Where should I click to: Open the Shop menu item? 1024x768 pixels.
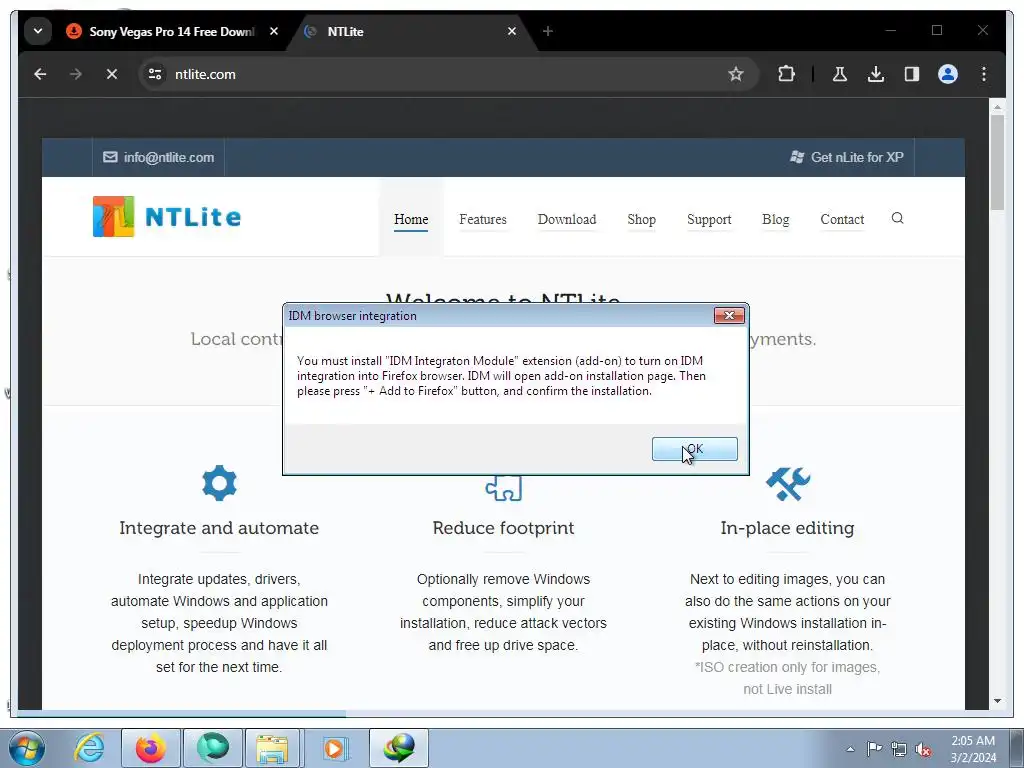(641, 219)
